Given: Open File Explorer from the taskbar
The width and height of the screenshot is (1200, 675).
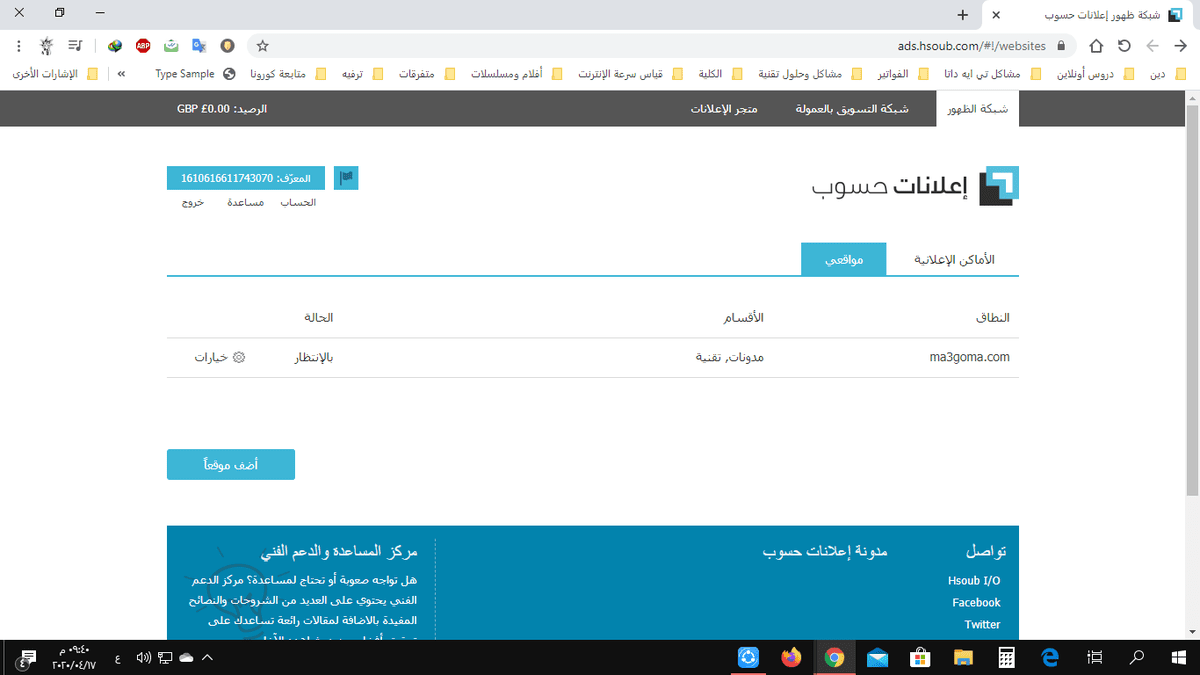Looking at the screenshot, I should [963, 657].
